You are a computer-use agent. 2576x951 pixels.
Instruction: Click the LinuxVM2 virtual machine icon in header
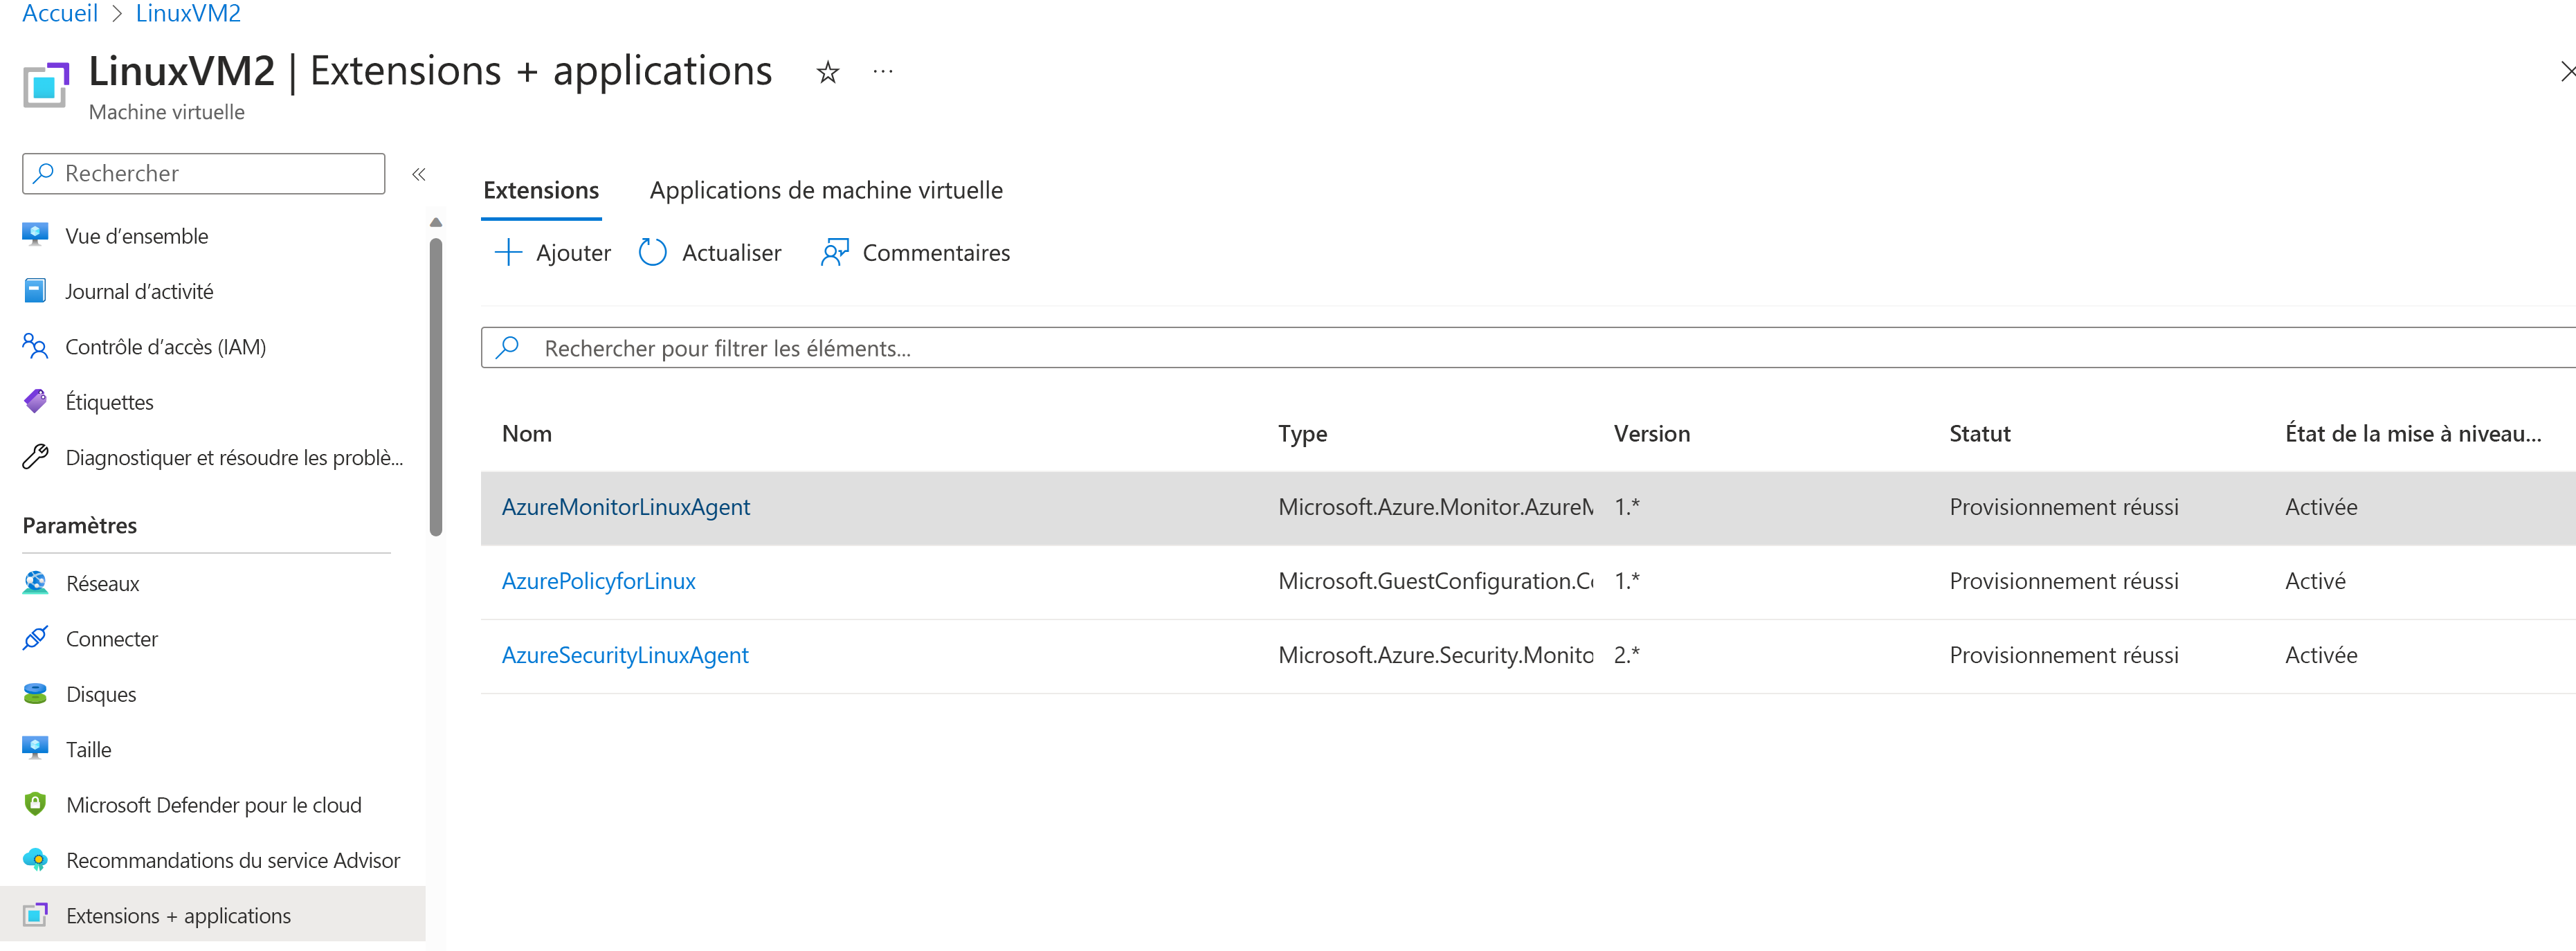46,85
